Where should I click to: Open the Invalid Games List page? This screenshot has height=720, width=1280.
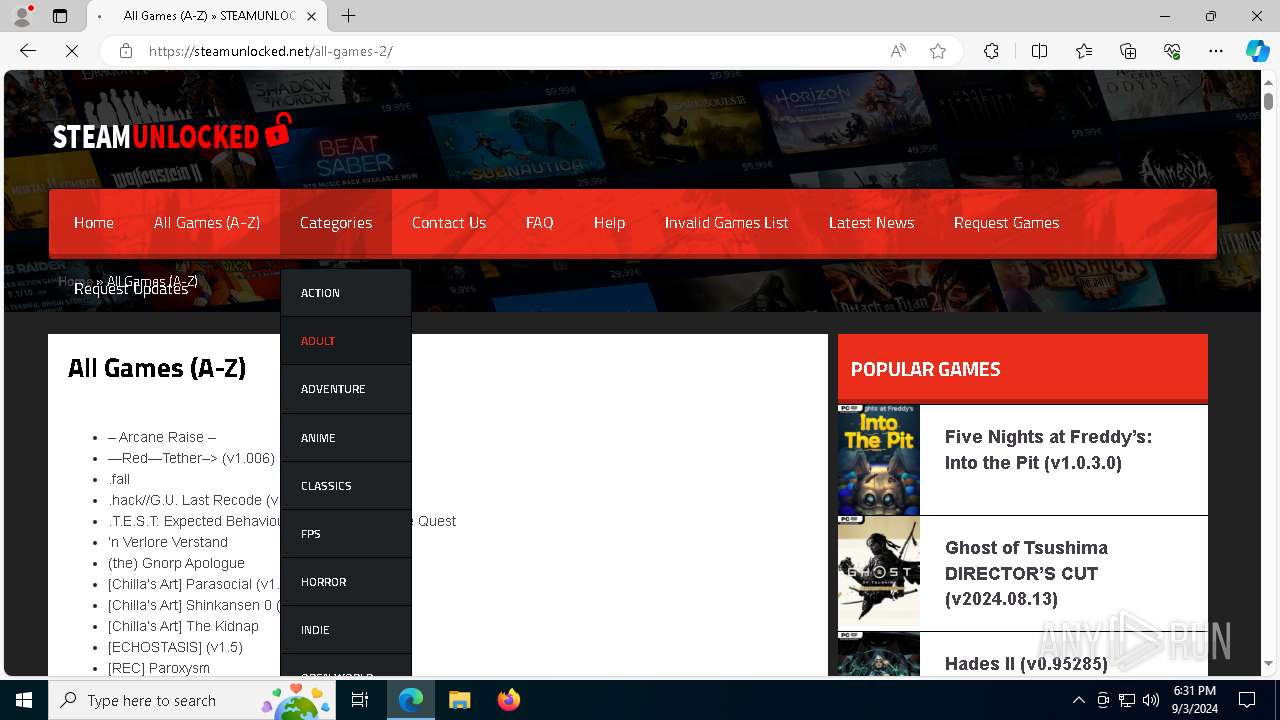tap(727, 223)
